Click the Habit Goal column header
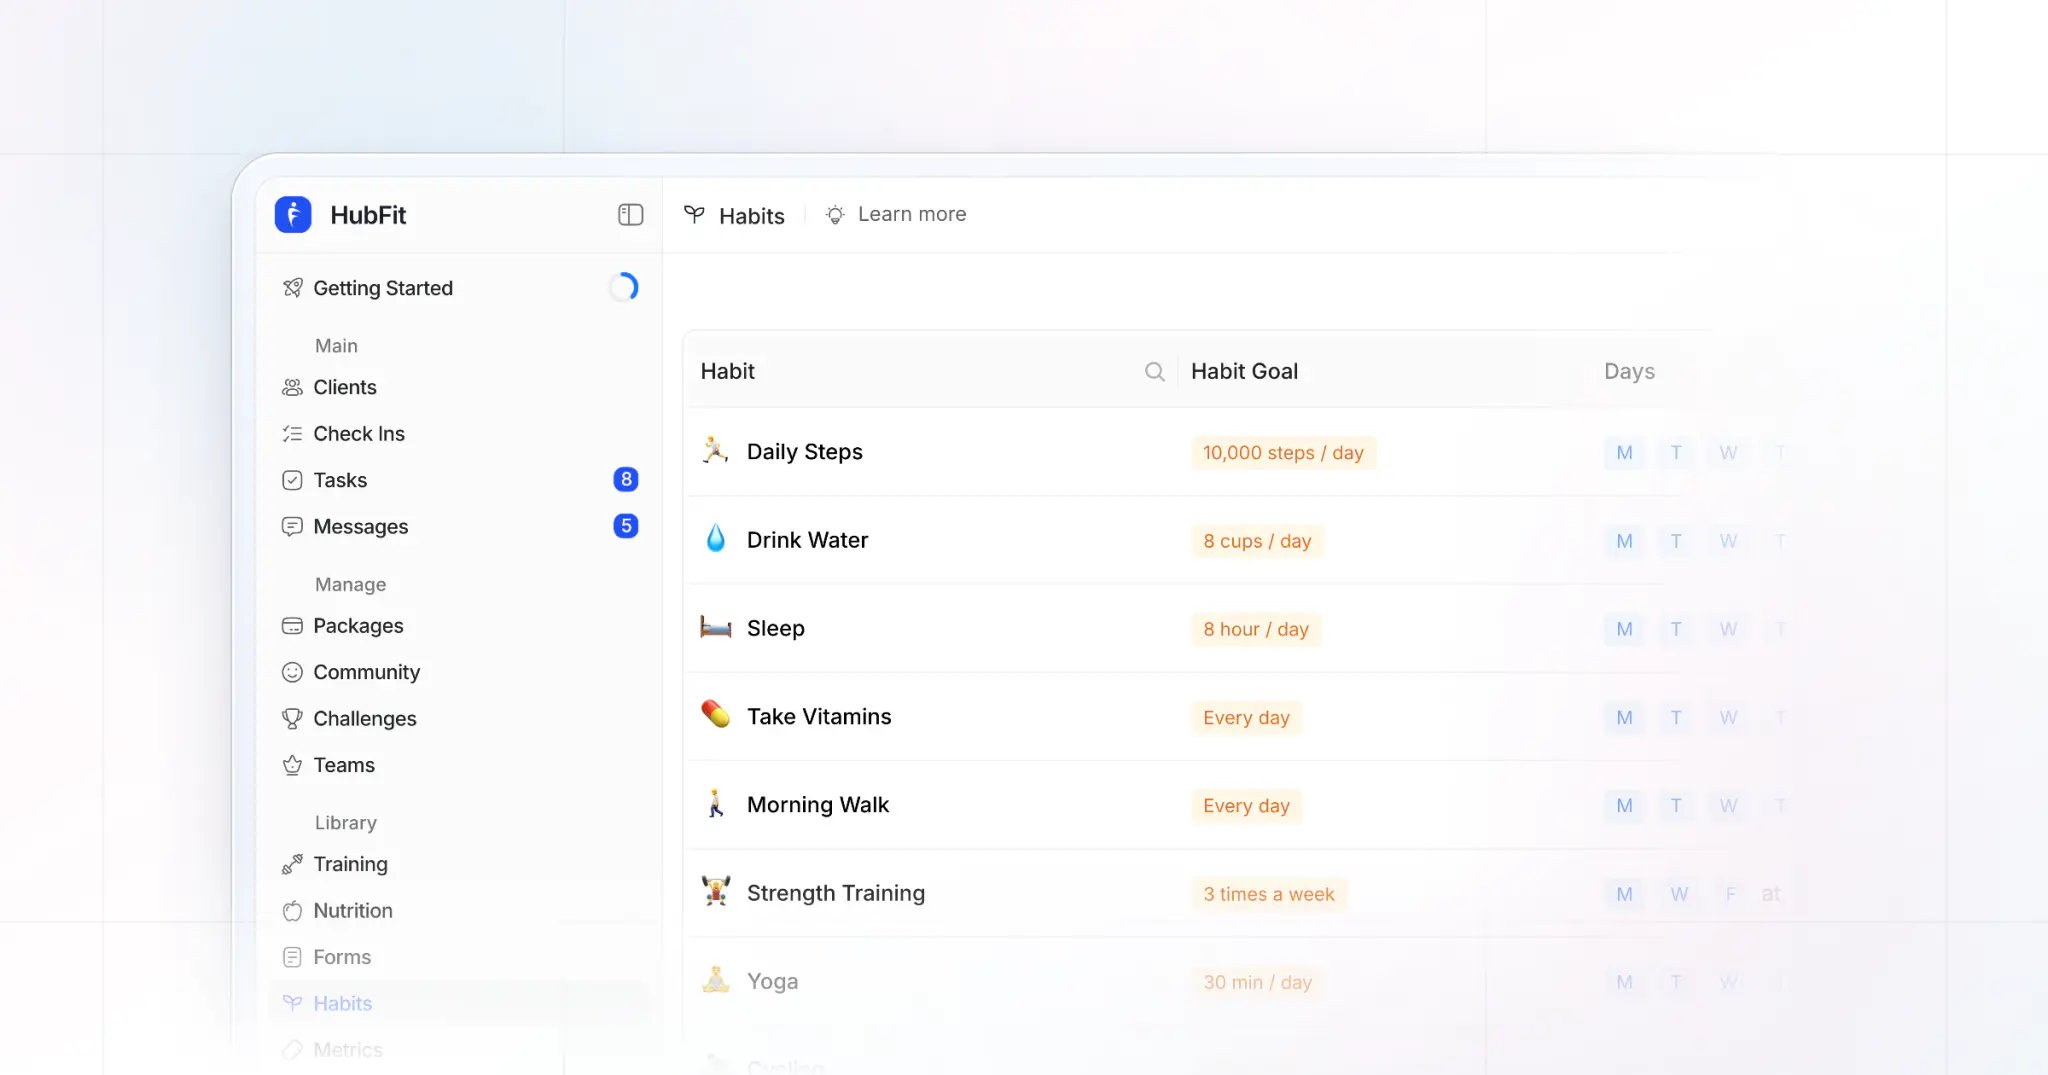Image resolution: width=2048 pixels, height=1075 pixels. pos(1244,371)
